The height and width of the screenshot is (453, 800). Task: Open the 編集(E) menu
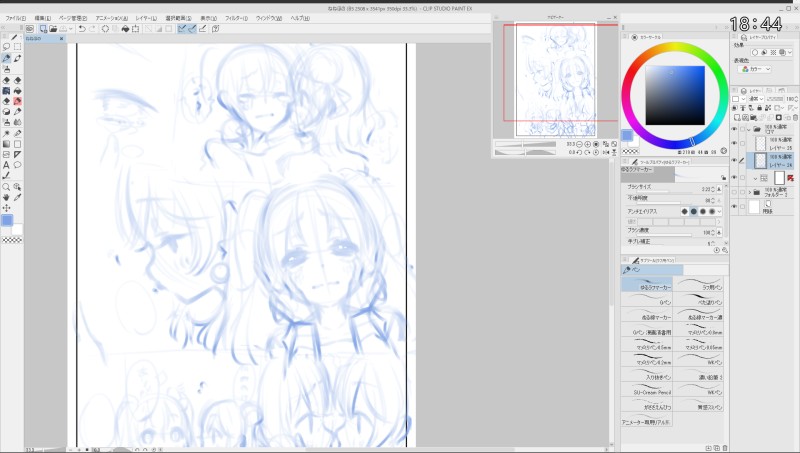(x=43, y=18)
